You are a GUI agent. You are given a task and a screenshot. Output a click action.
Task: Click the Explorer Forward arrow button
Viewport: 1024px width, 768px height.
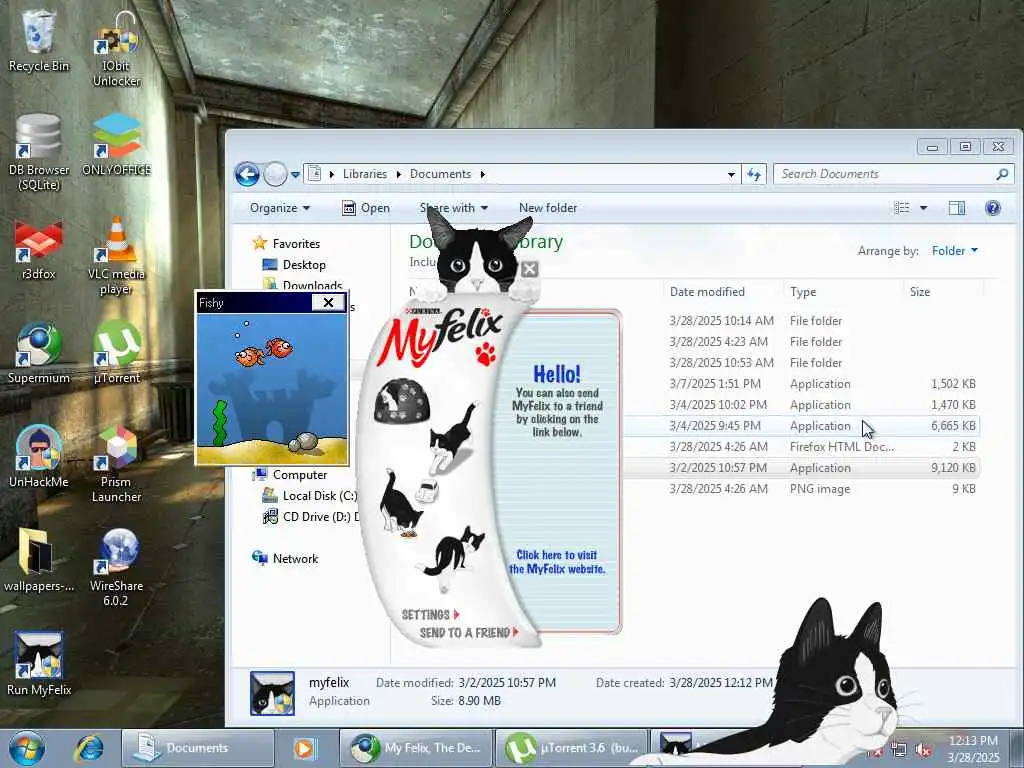[x=276, y=174]
